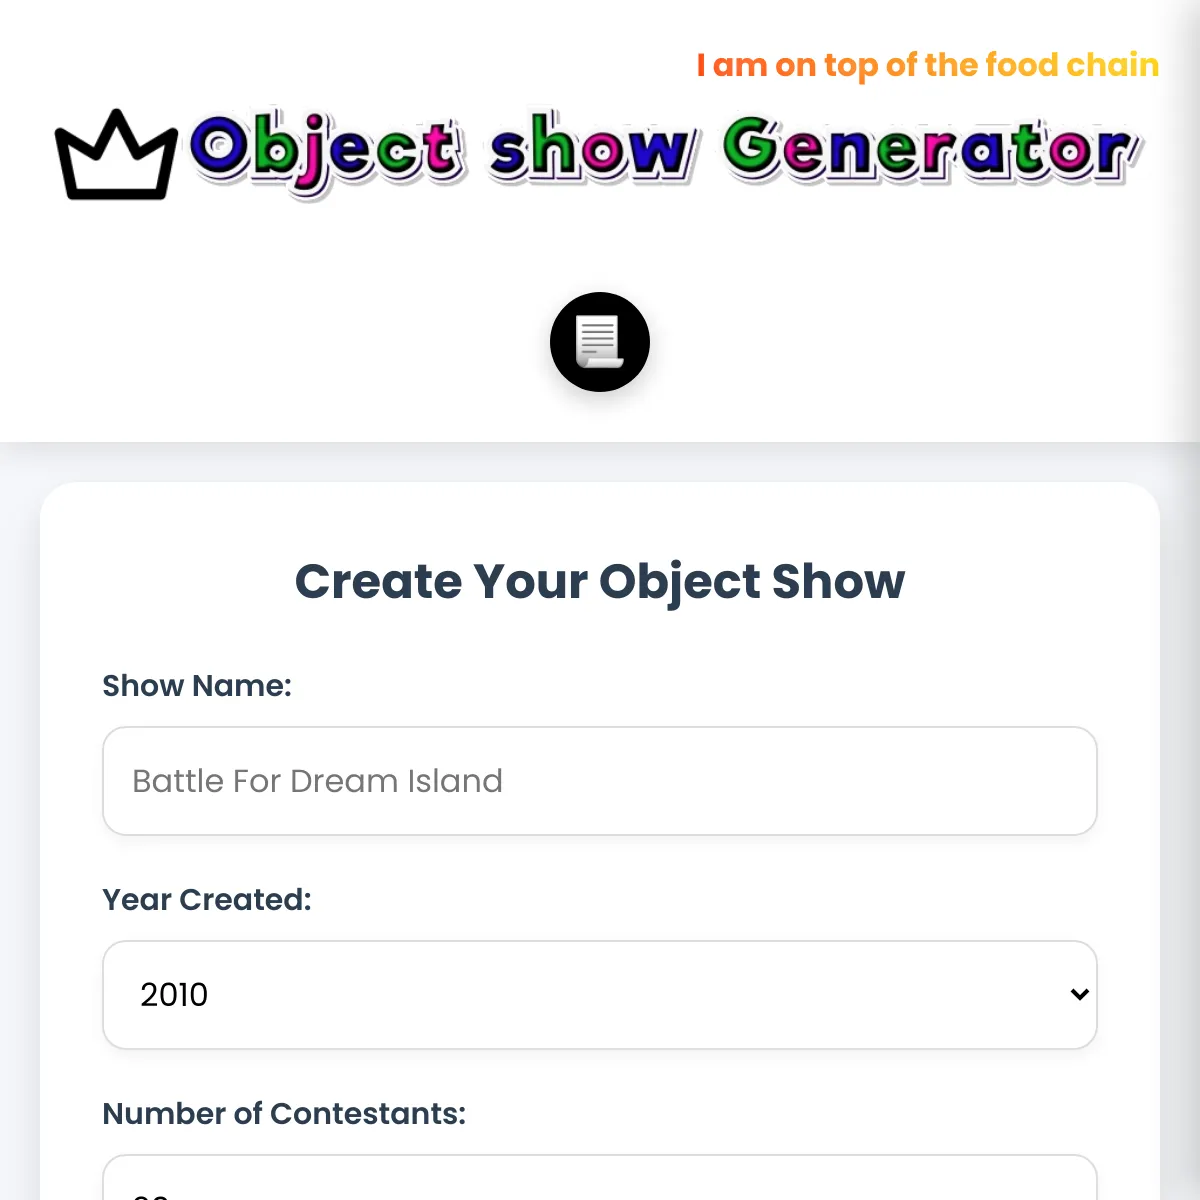Click "I am on top of the food chain" text
The height and width of the screenshot is (1200, 1200).
tap(927, 65)
